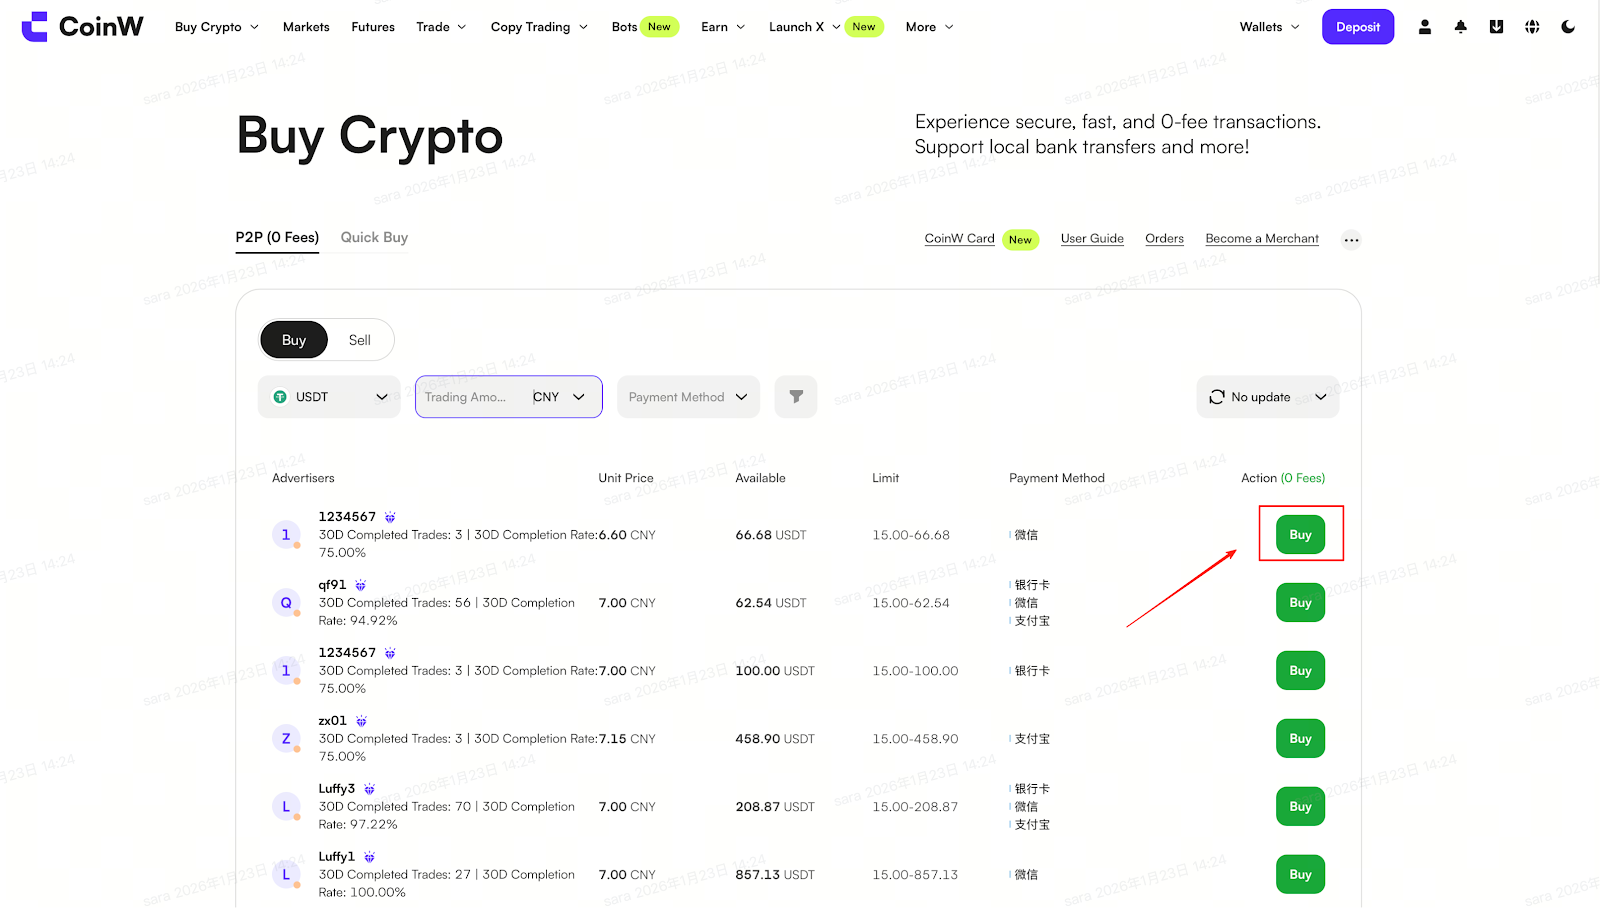1600x908 pixels.
Task: Open the language globe icon
Action: click(x=1532, y=27)
